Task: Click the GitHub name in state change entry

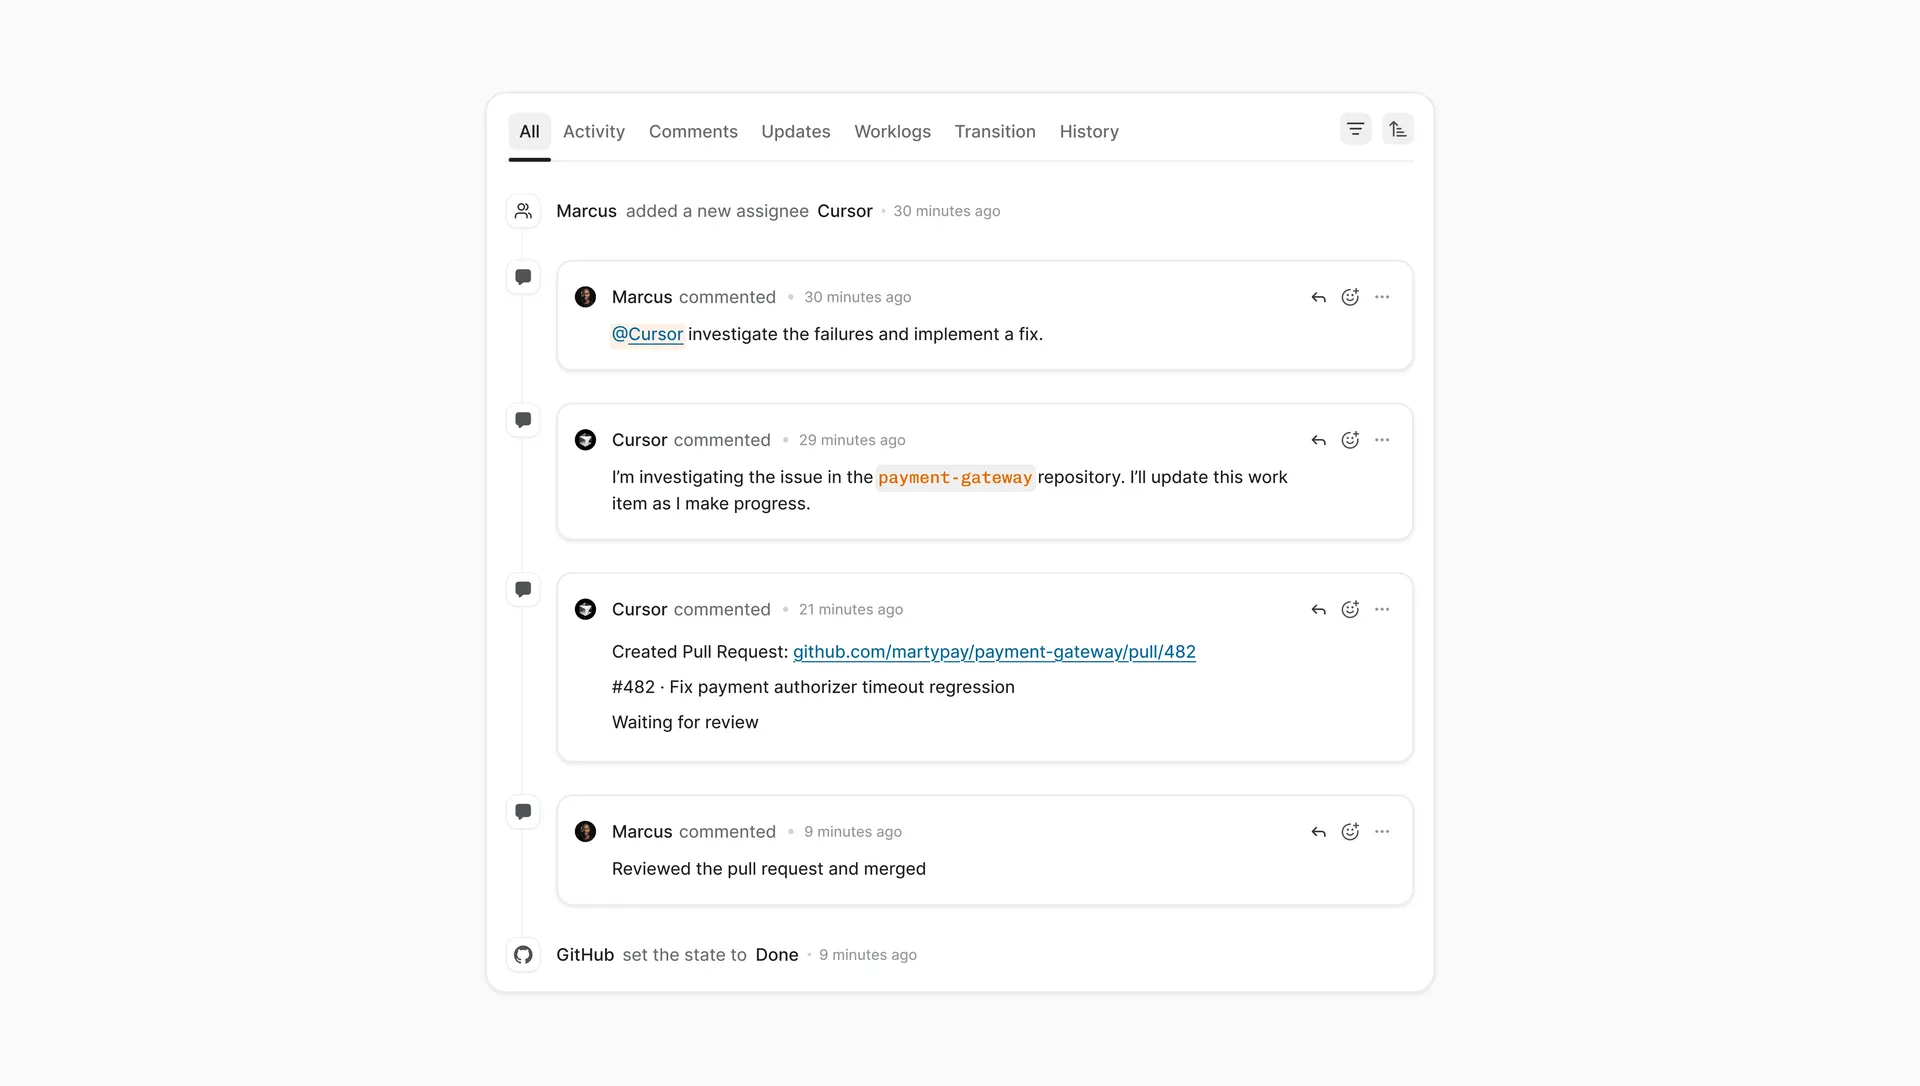Action: coord(585,955)
